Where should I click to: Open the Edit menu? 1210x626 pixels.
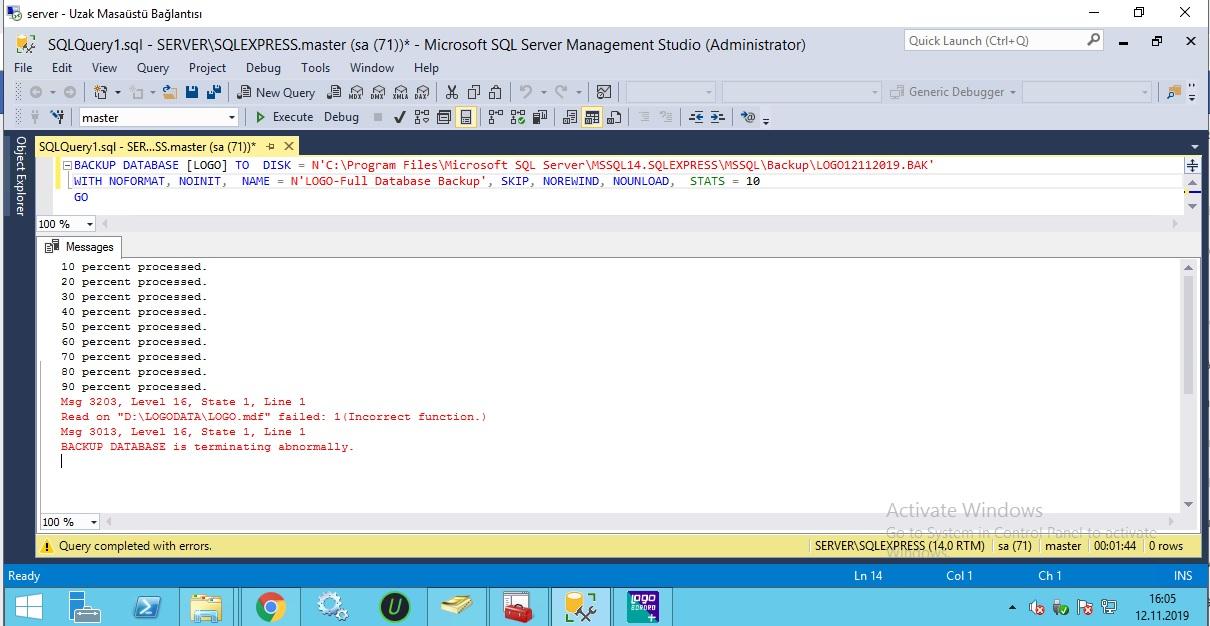62,68
